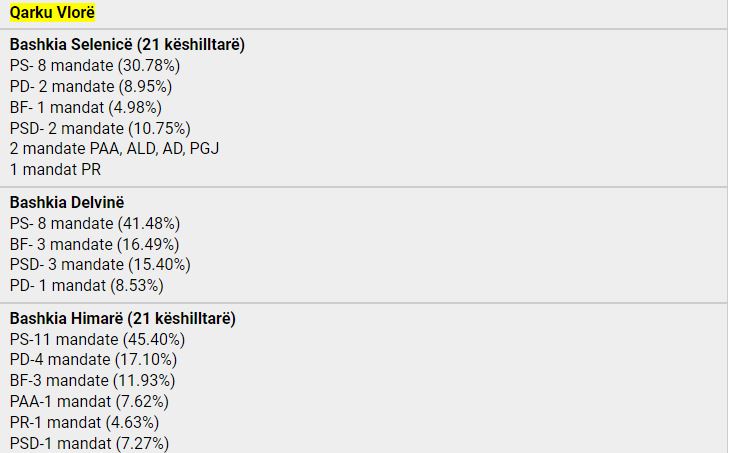Select the PS-11 mandate (45.40%) line
The width and height of the screenshot is (729, 453).
click(x=97, y=339)
